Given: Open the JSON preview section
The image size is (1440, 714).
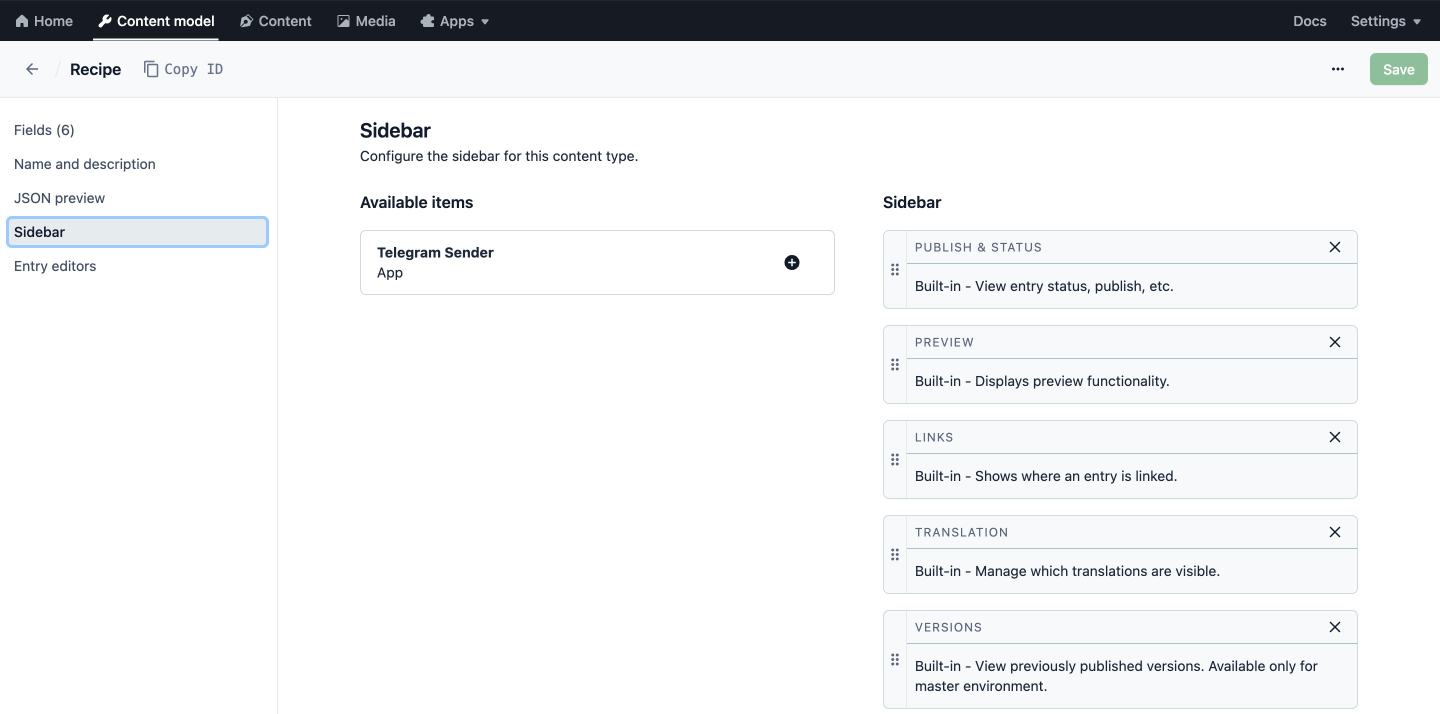Looking at the screenshot, I should tap(59, 197).
